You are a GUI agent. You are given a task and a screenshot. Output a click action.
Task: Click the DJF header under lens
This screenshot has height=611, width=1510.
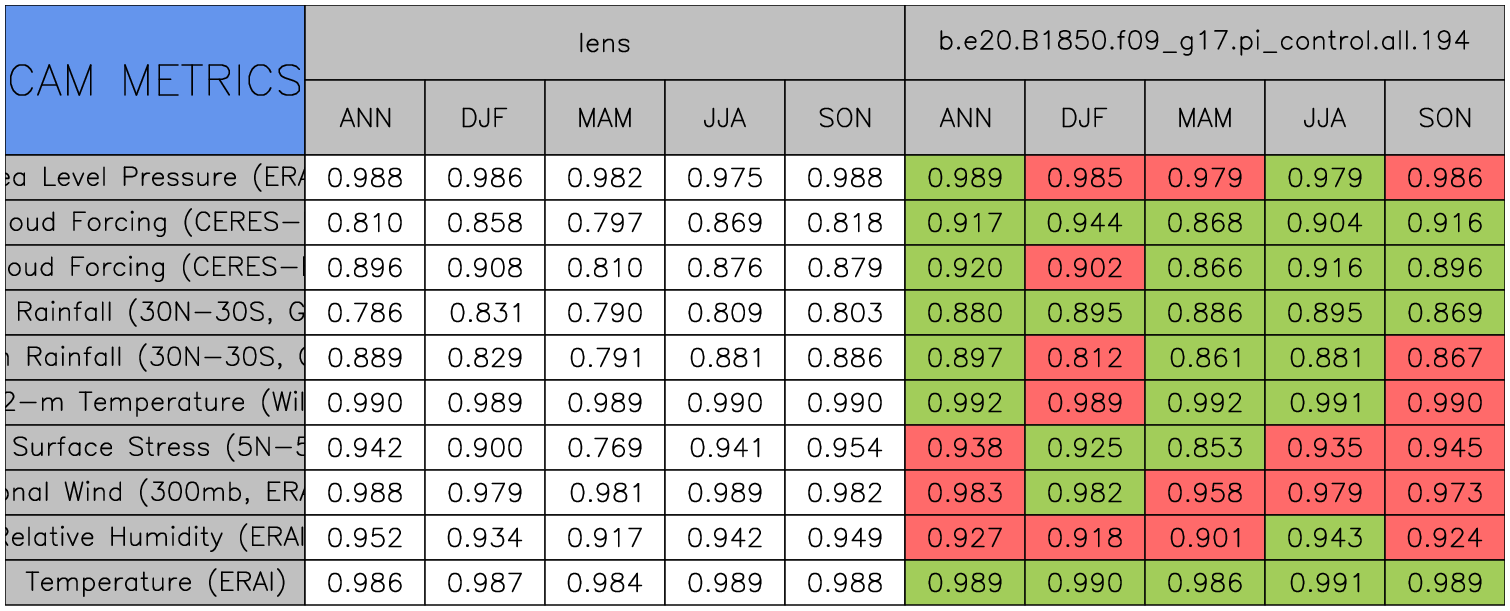[x=485, y=118]
